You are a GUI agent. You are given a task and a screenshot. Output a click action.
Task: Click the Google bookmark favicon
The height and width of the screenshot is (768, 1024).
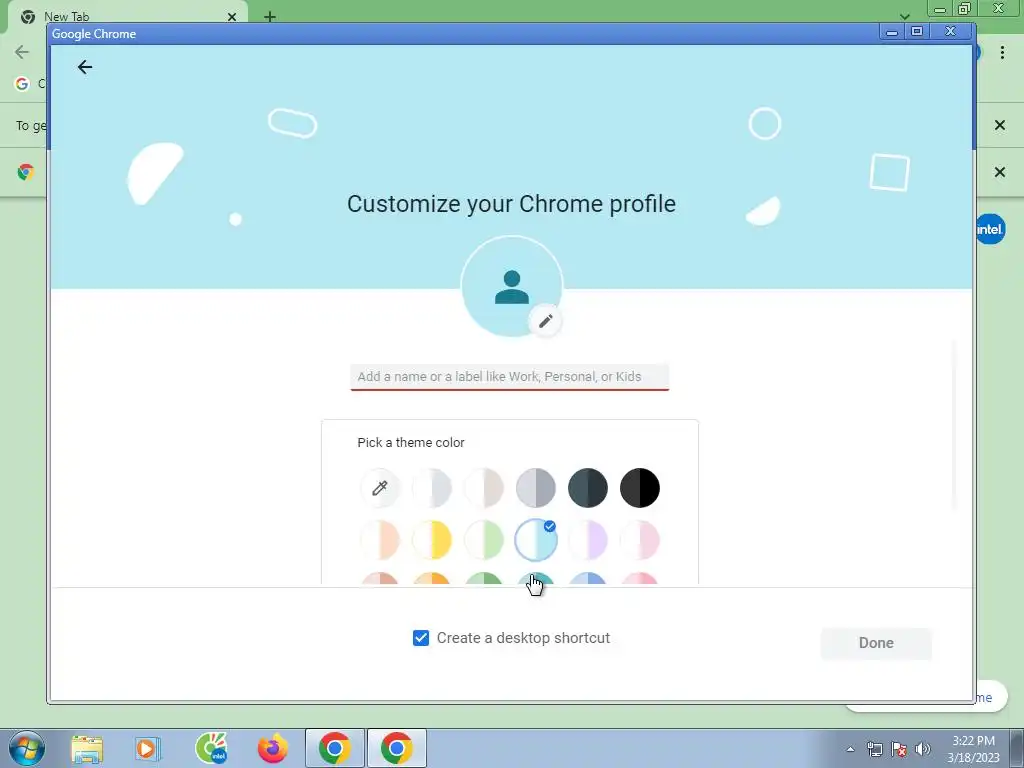22,84
